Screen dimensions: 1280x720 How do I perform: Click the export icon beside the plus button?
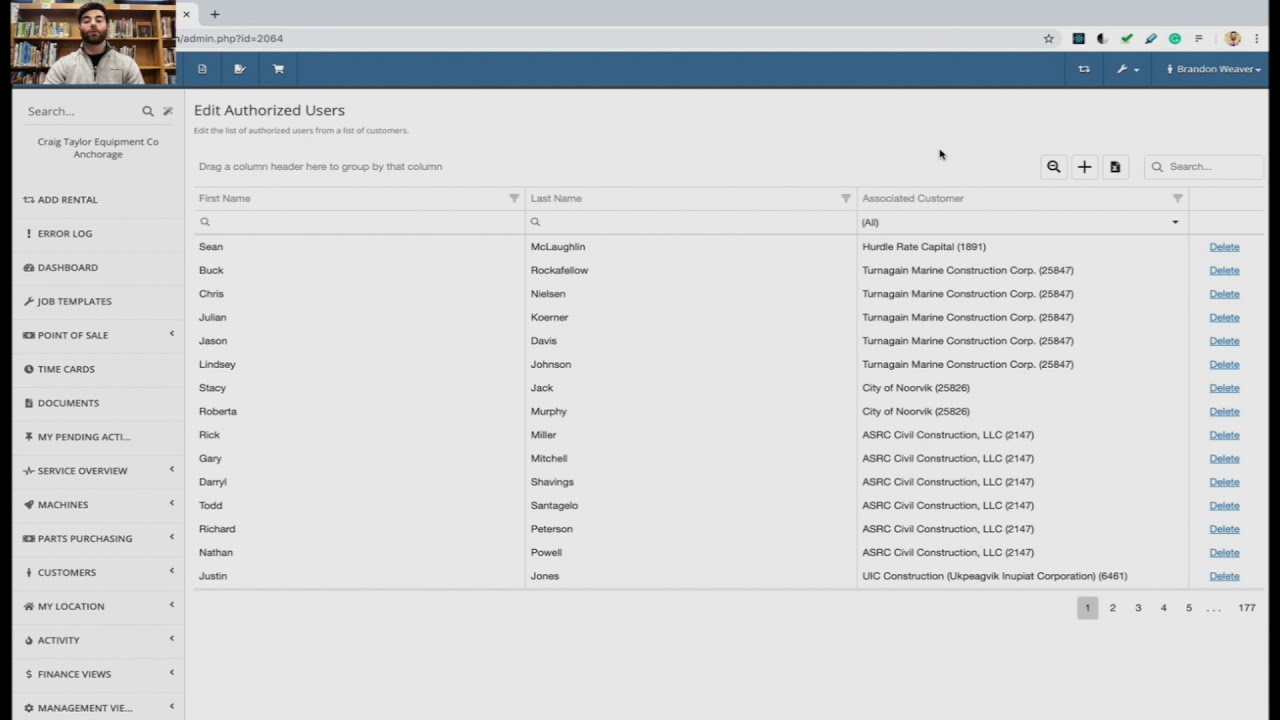[1115, 166]
